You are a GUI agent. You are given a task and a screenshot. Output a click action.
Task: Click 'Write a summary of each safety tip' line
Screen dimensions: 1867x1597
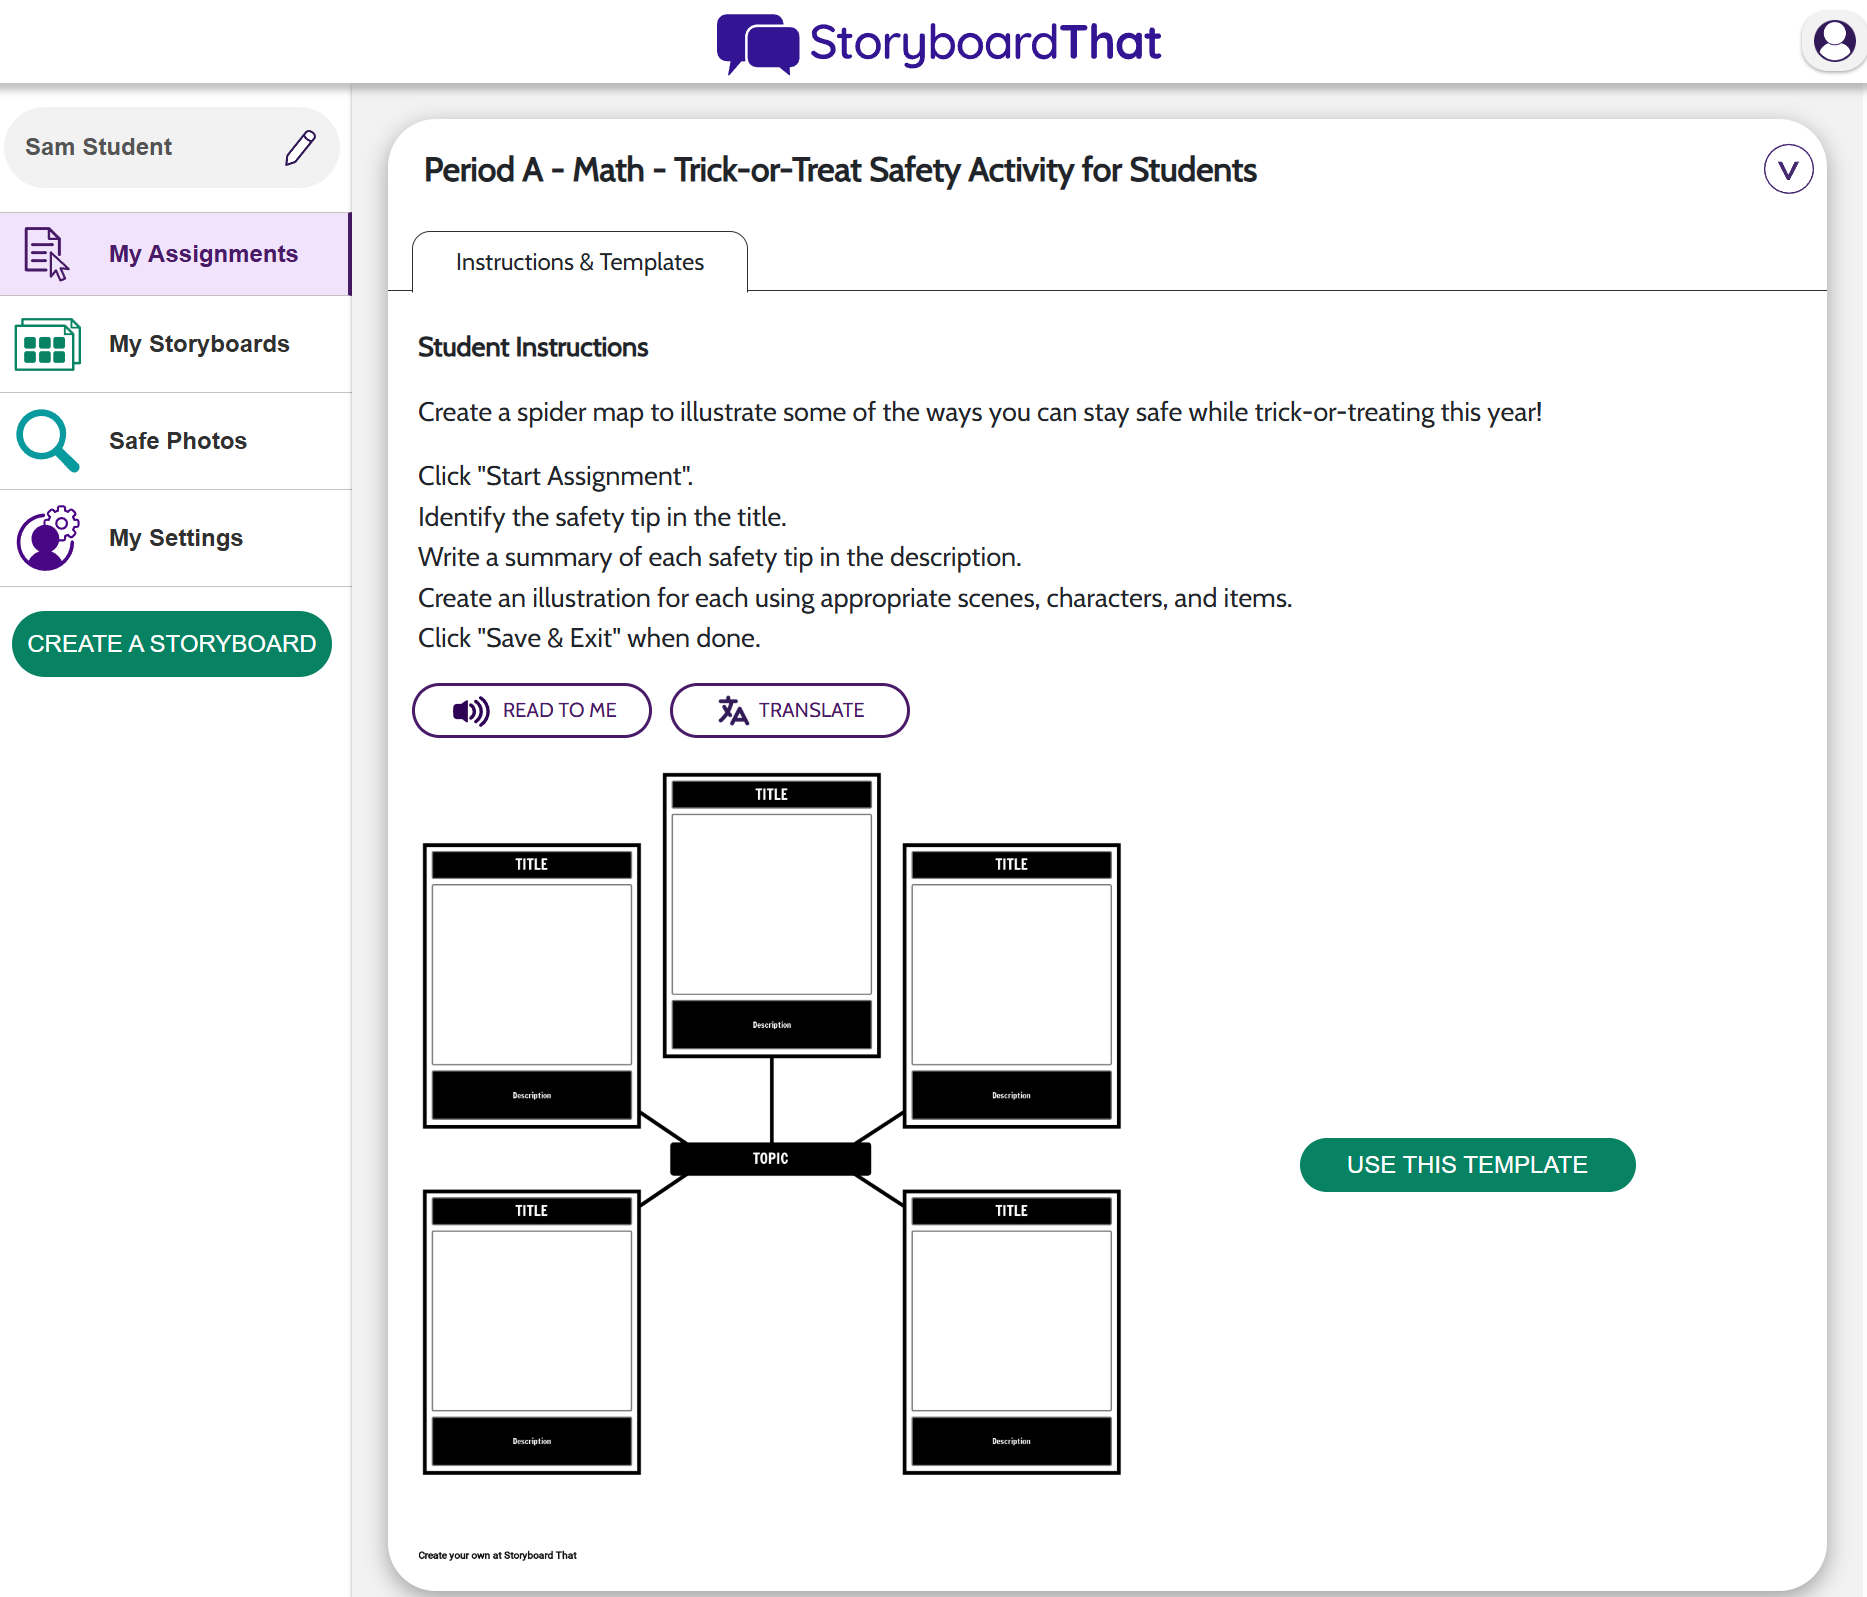pyautogui.click(x=720, y=557)
